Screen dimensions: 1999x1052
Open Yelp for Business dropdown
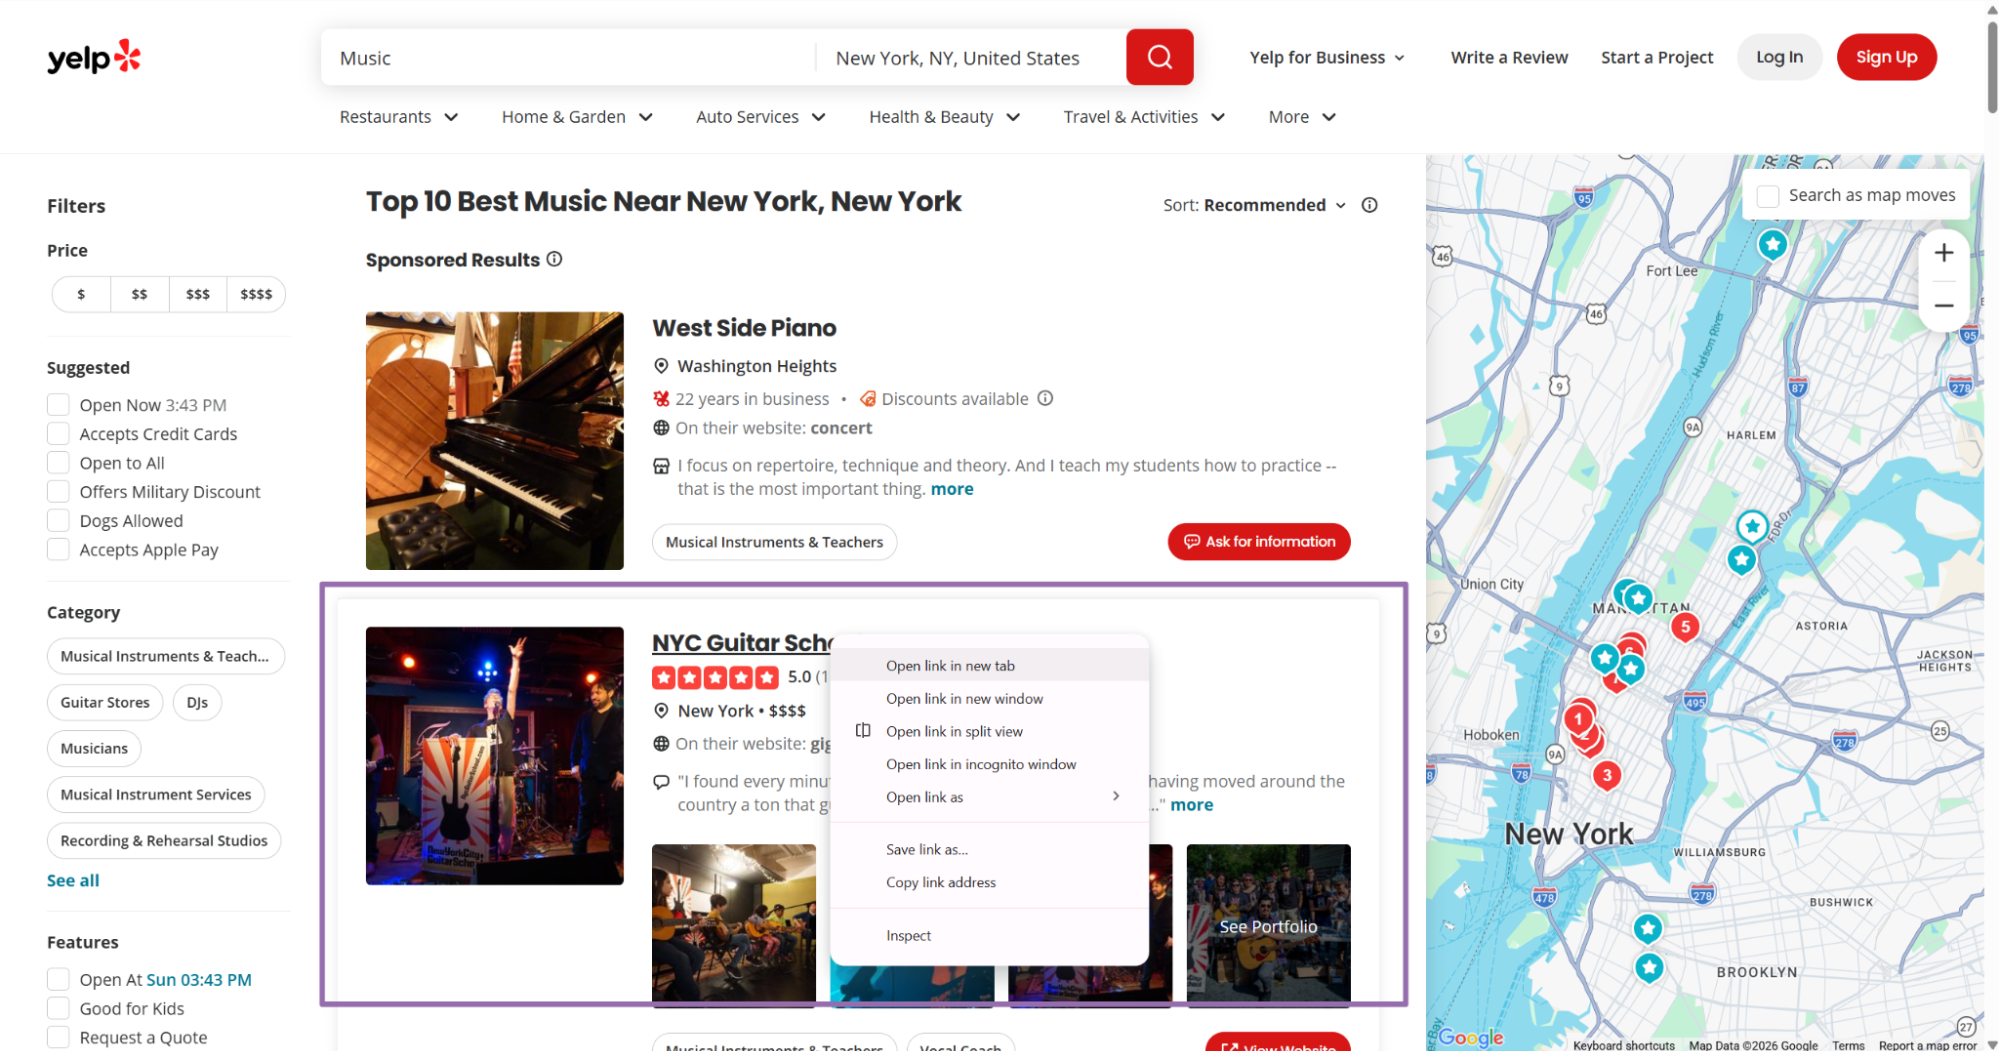1327,58
